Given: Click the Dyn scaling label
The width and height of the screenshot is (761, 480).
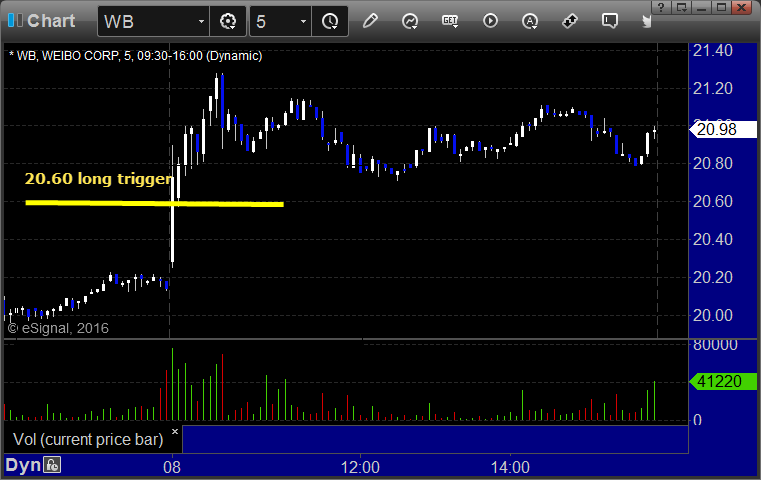Looking at the screenshot, I should click(x=23, y=465).
